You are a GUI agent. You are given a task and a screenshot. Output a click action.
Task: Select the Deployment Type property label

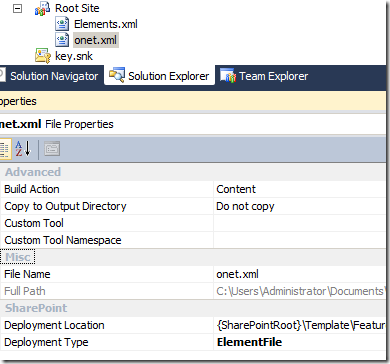pos(46,342)
